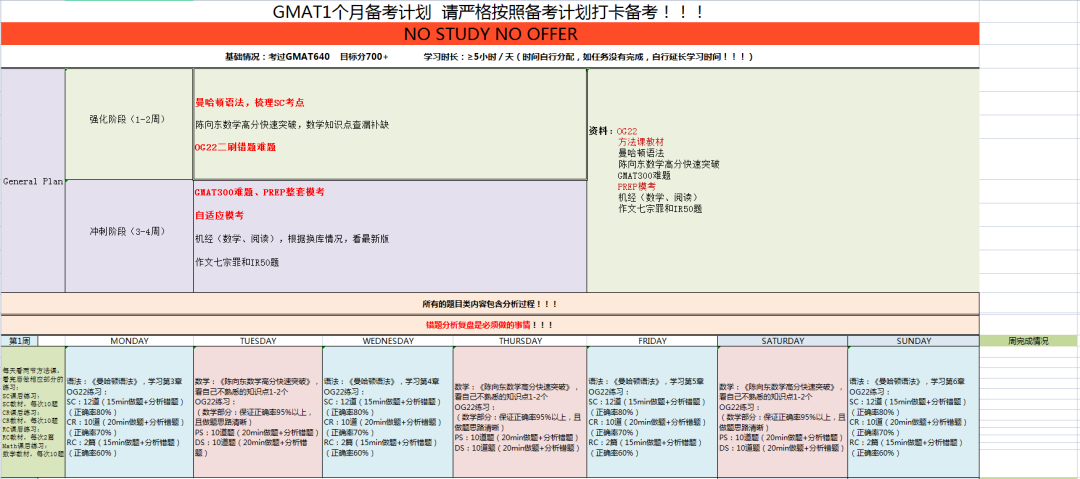Select the TUESDAY column header

click(258, 341)
